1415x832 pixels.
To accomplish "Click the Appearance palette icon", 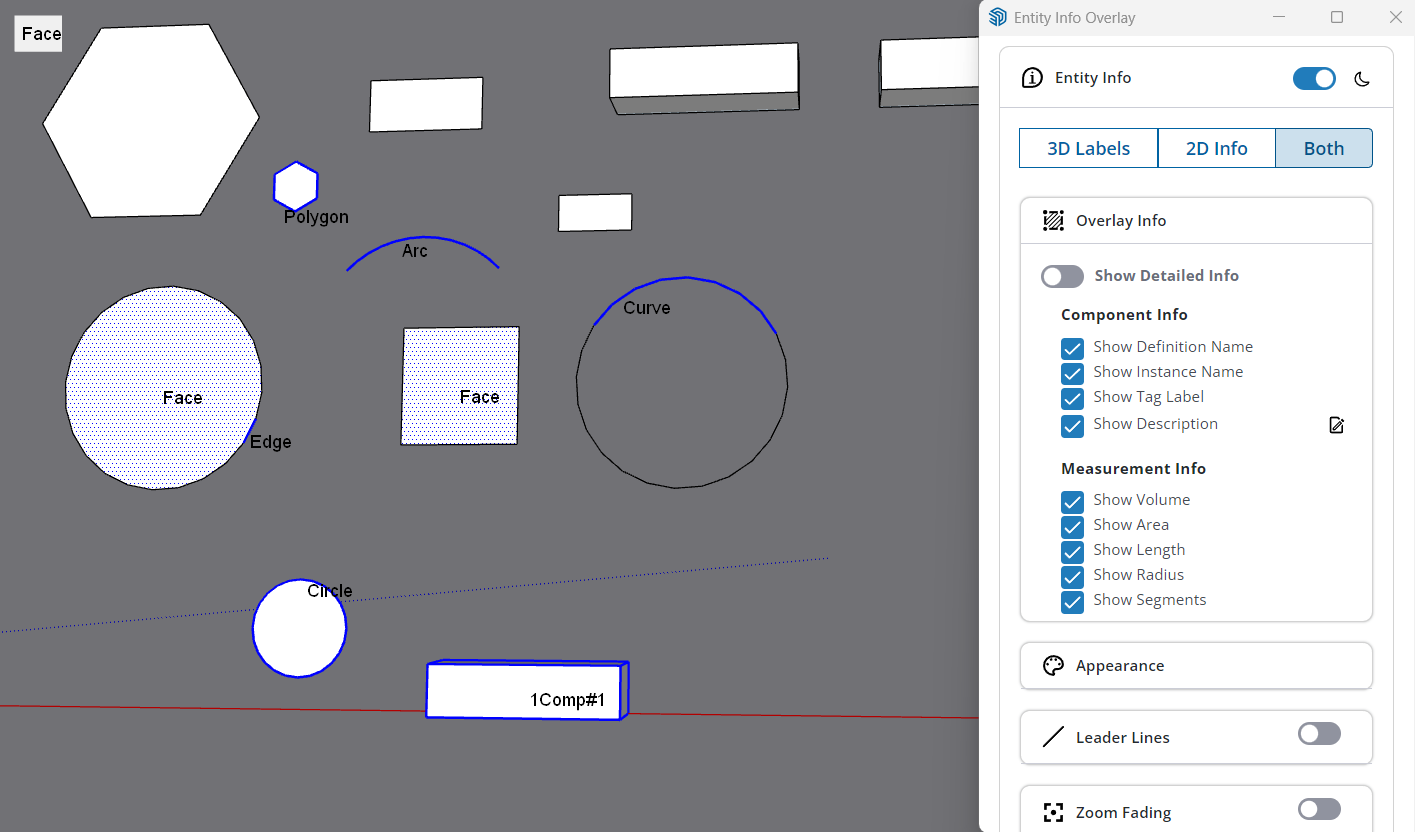I will (x=1053, y=665).
